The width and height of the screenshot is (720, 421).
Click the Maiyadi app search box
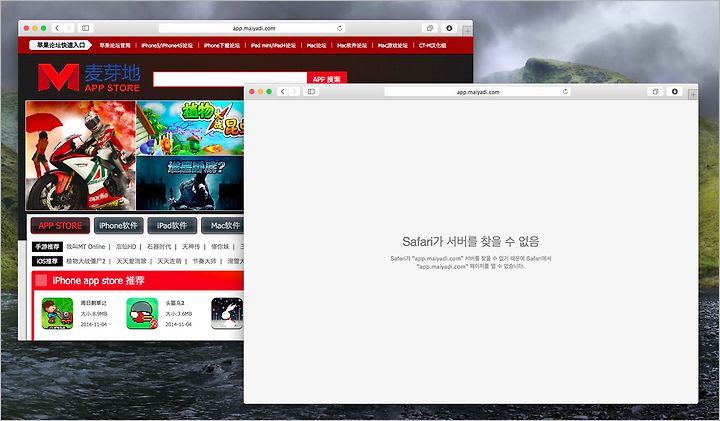pos(230,79)
